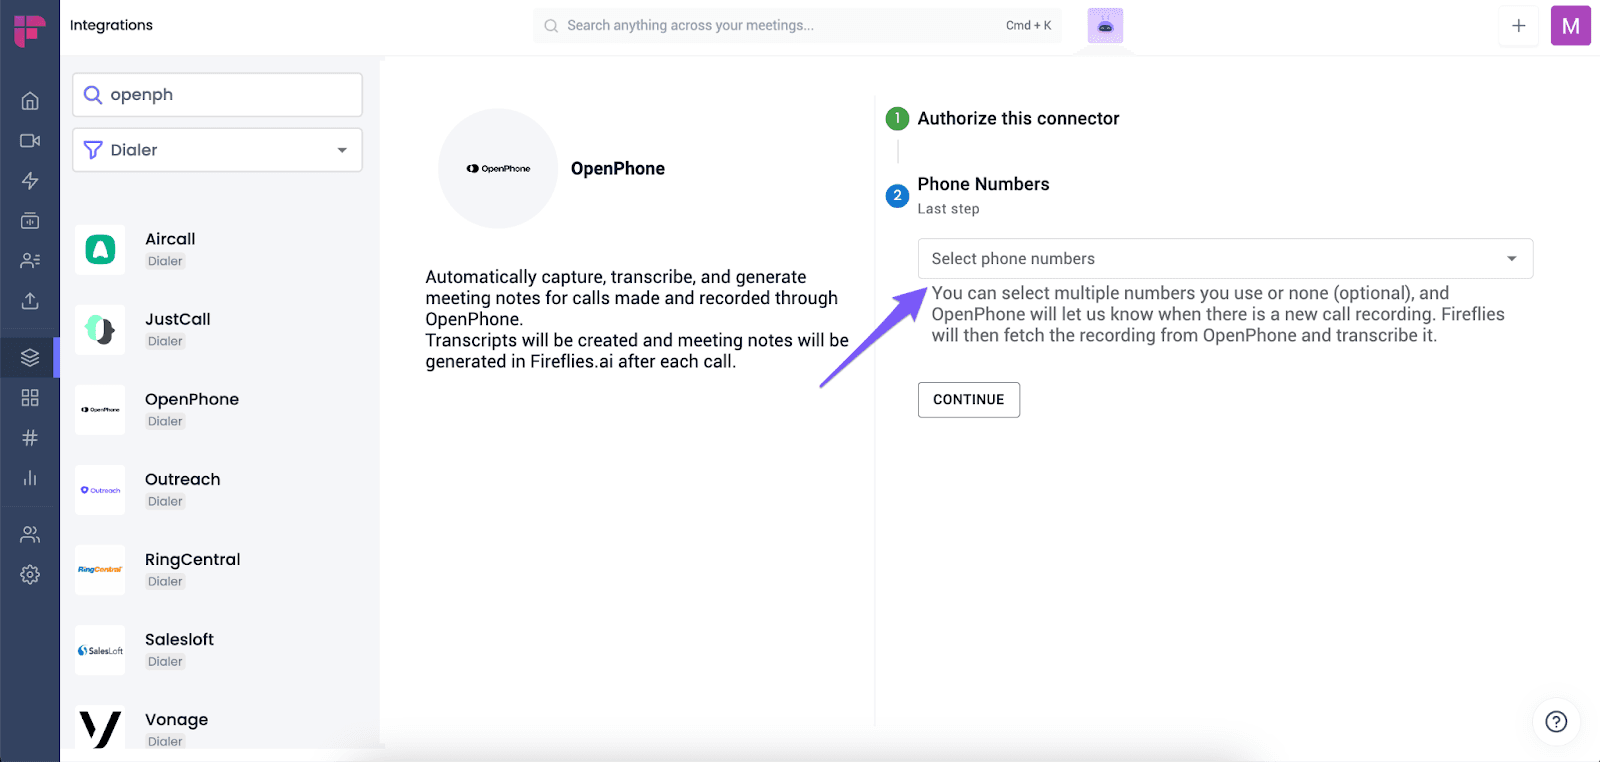Open the Select phone numbers dropdown

pos(1225,259)
